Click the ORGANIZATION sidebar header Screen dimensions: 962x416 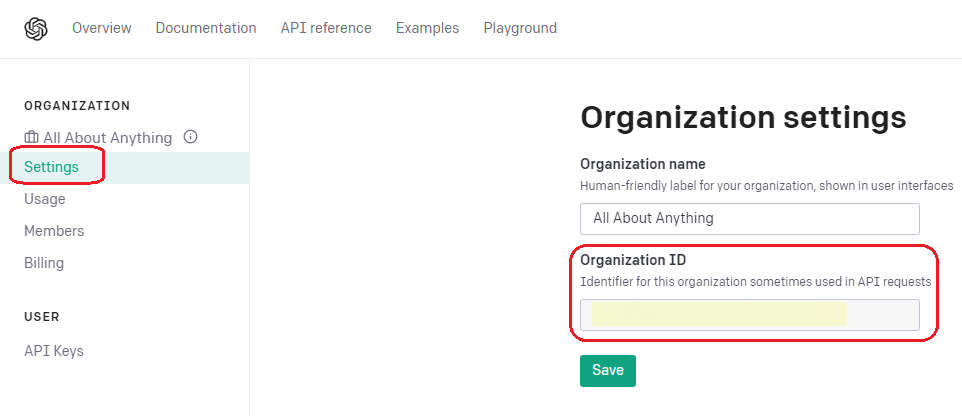77,106
